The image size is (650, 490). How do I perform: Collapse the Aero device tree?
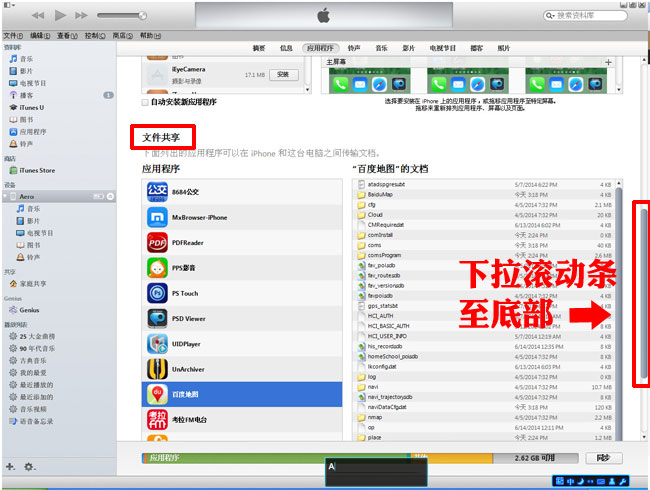[5, 196]
